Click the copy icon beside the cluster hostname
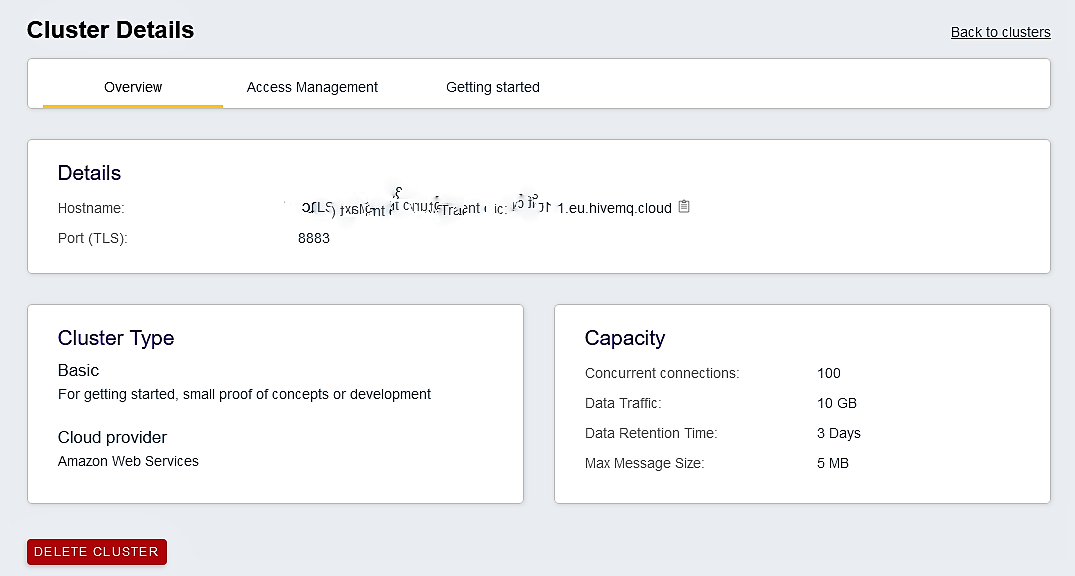 tap(684, 206)
